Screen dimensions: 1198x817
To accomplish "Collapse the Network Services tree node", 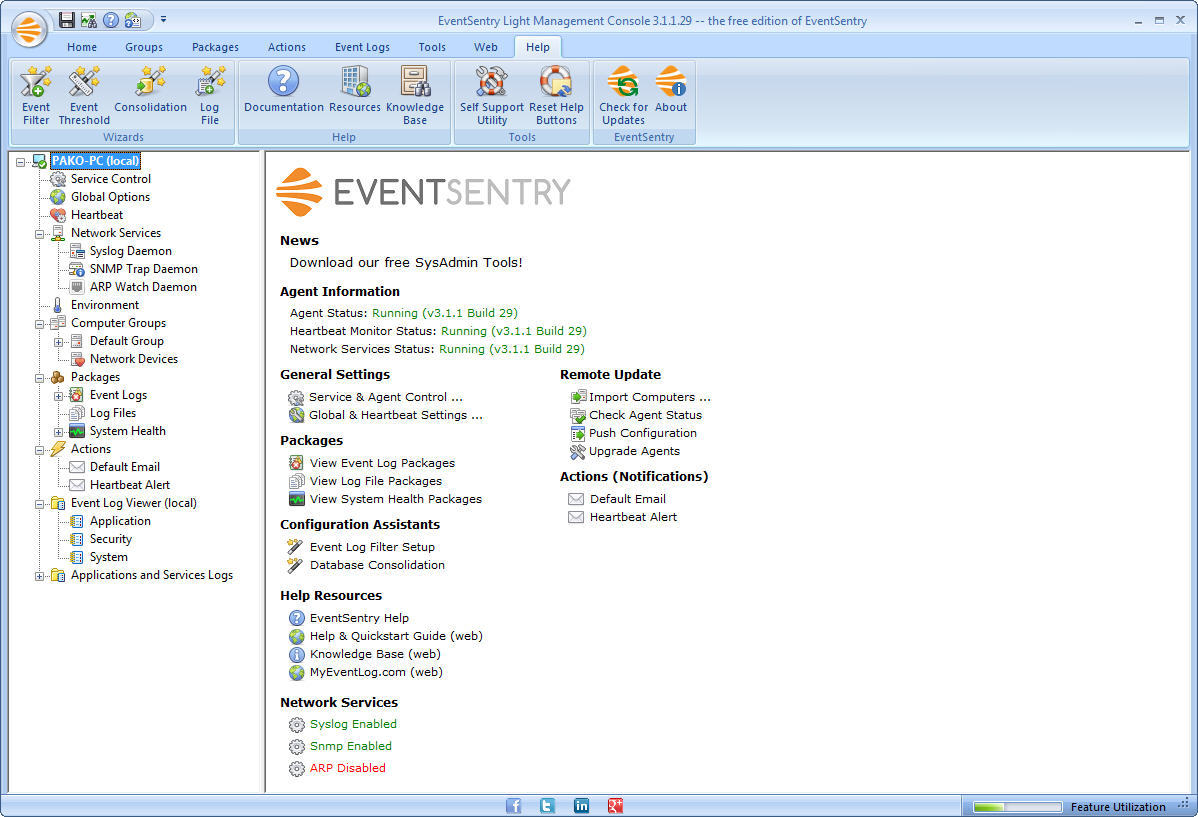I will [40, 234].
